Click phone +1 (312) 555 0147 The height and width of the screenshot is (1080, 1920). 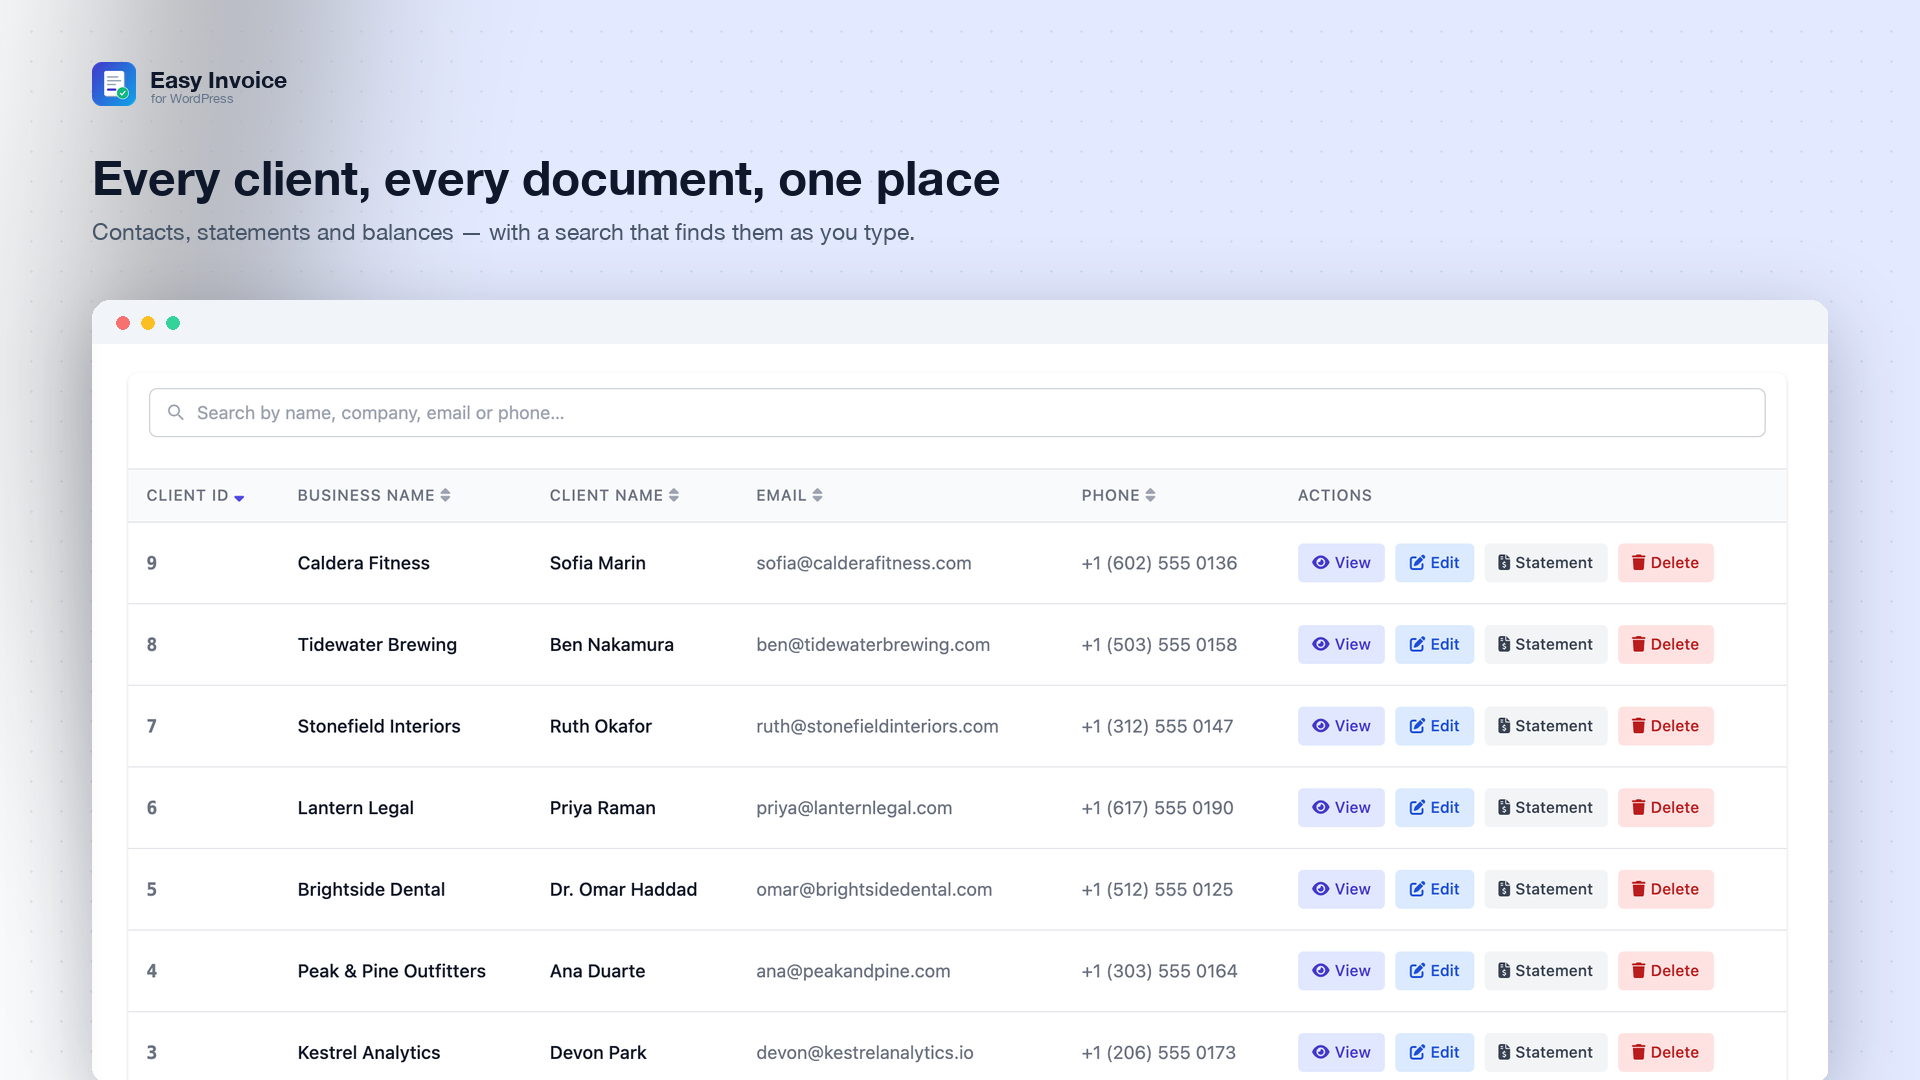1157,726
